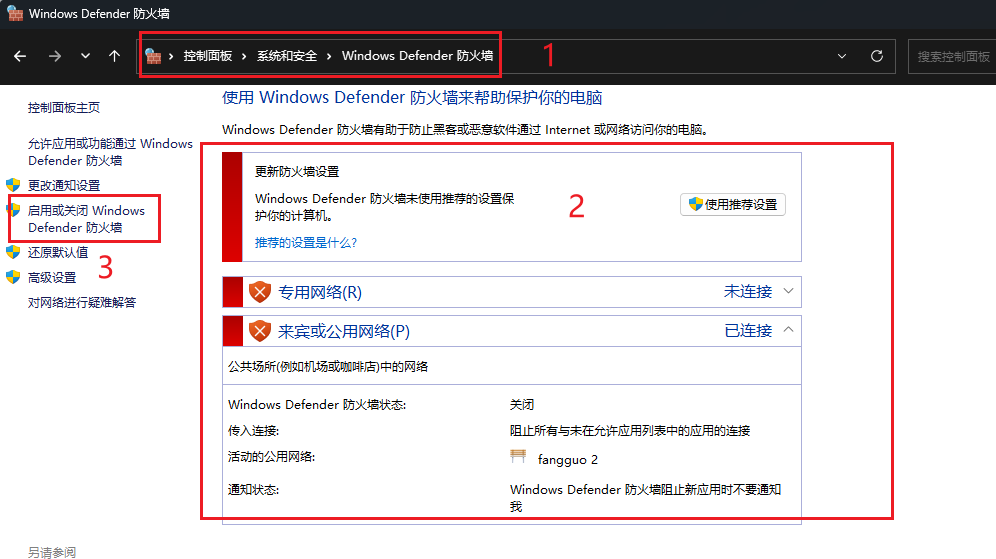Open 对网络进行疑难解答 link

click(82, 302)
